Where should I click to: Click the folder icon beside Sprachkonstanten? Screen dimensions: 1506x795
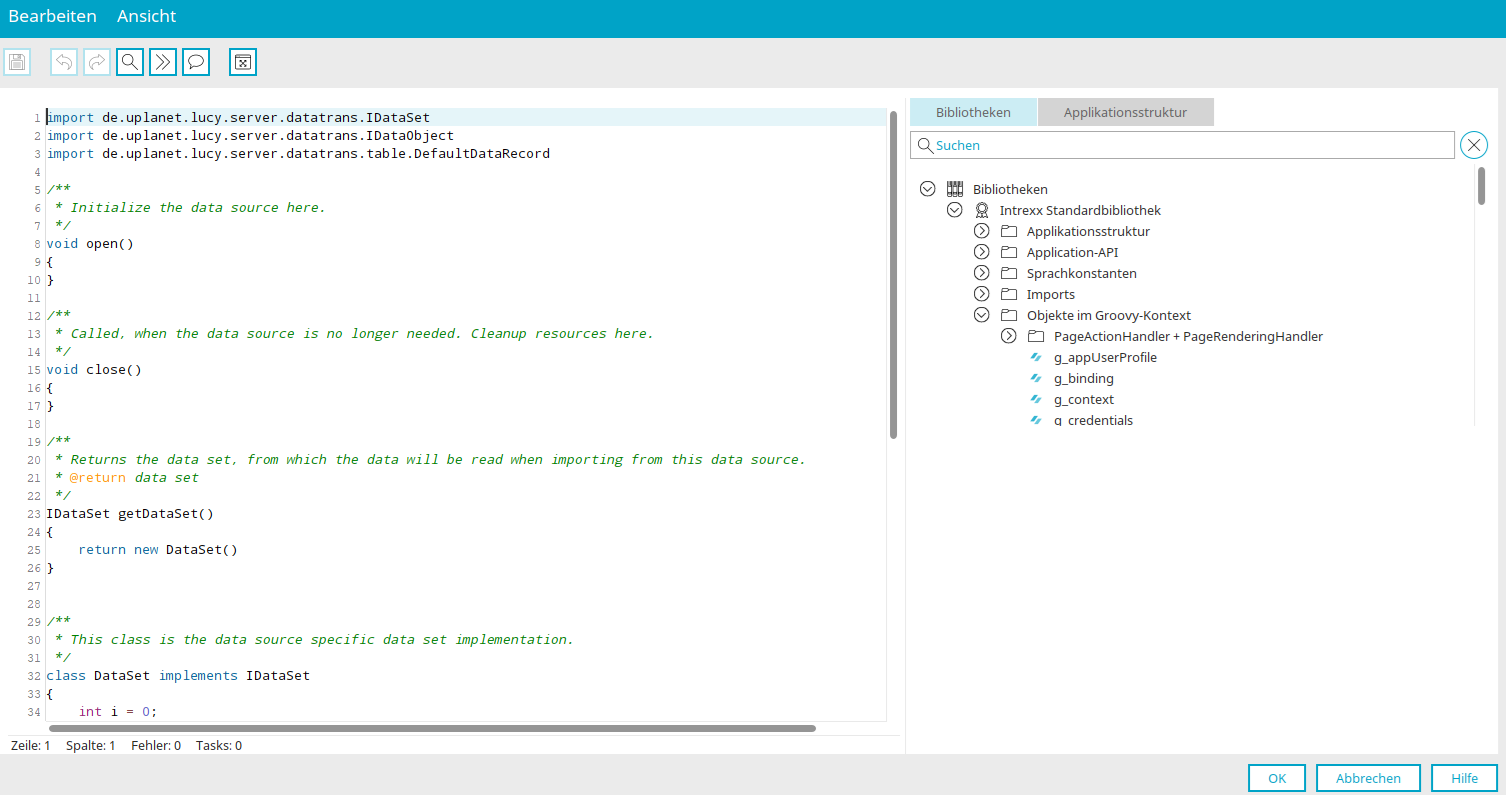(1009, 273)
